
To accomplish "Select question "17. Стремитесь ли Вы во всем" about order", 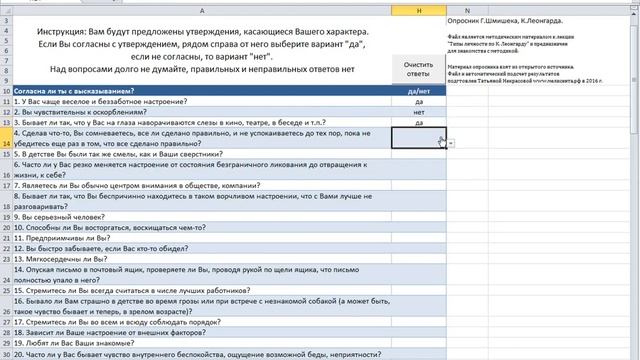I will [202, 322].
